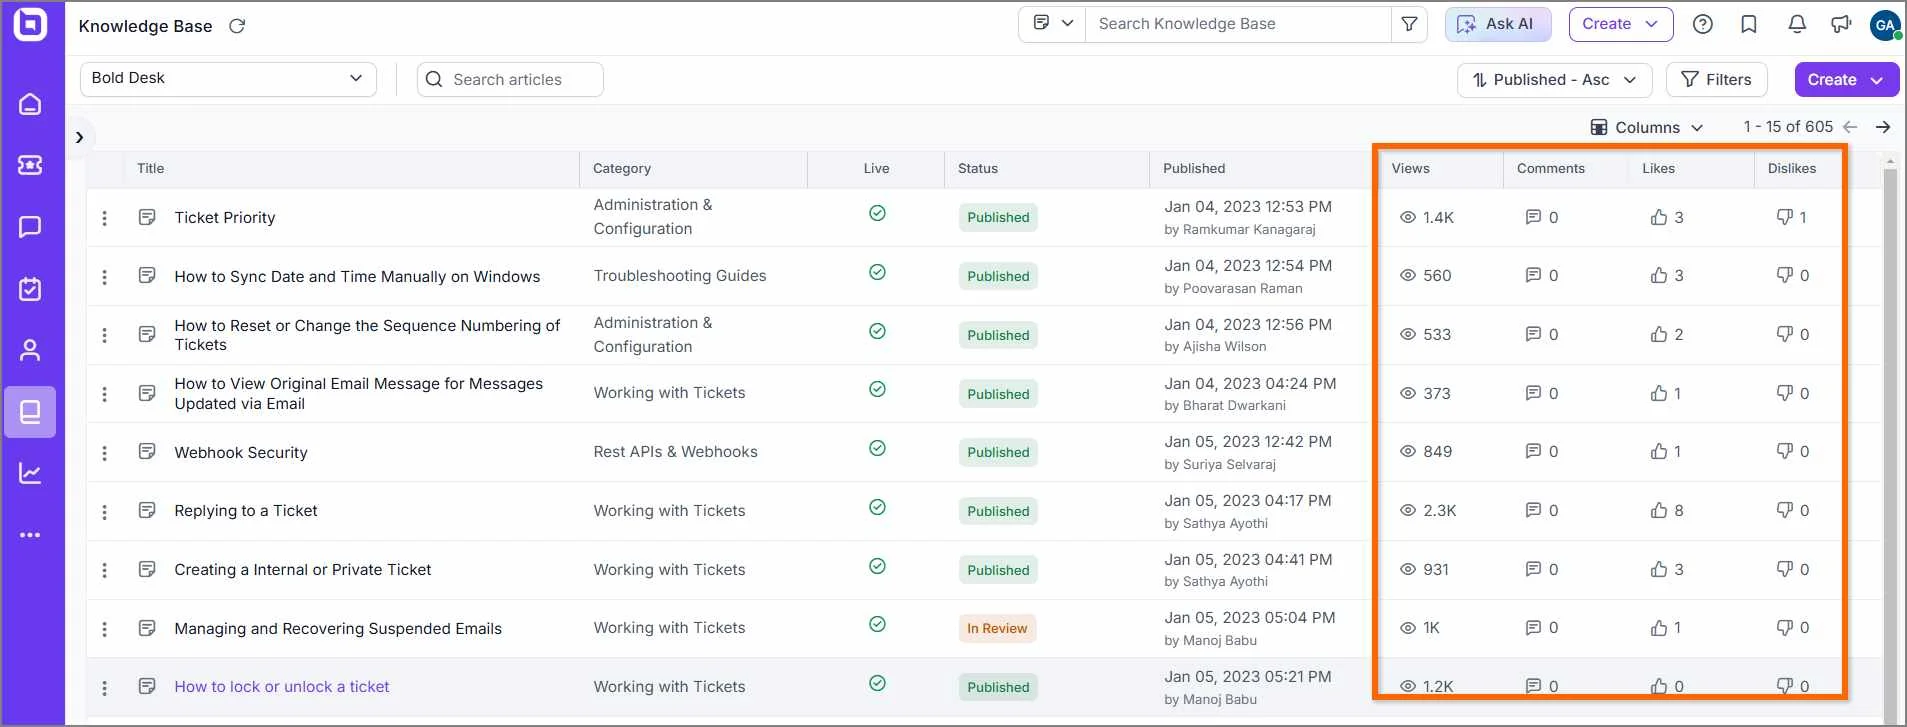Open row actions for Ticket Priority

[104, 218]
